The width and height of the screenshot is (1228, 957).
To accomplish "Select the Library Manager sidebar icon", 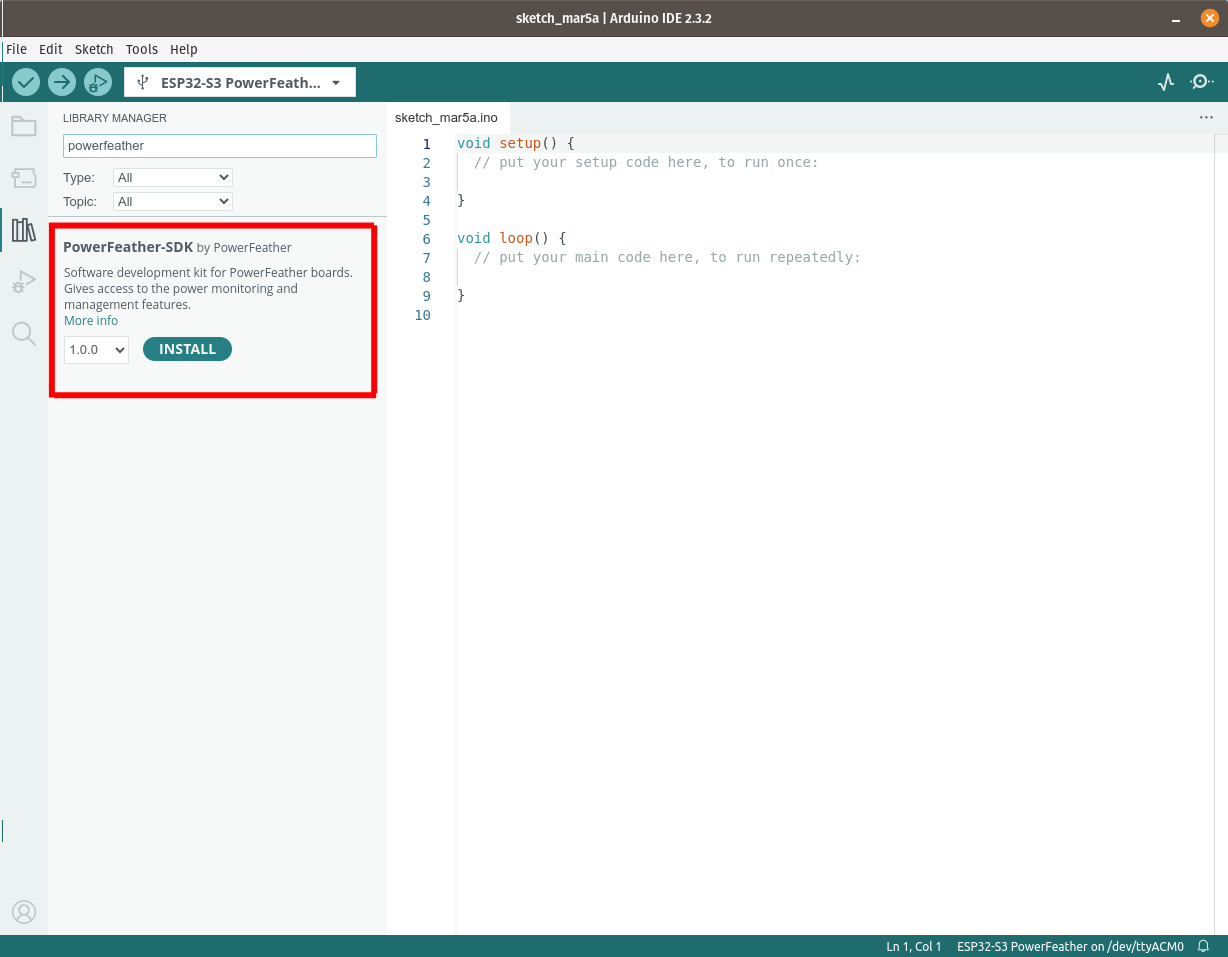I will pyautogui.click(x=24, y=230).
